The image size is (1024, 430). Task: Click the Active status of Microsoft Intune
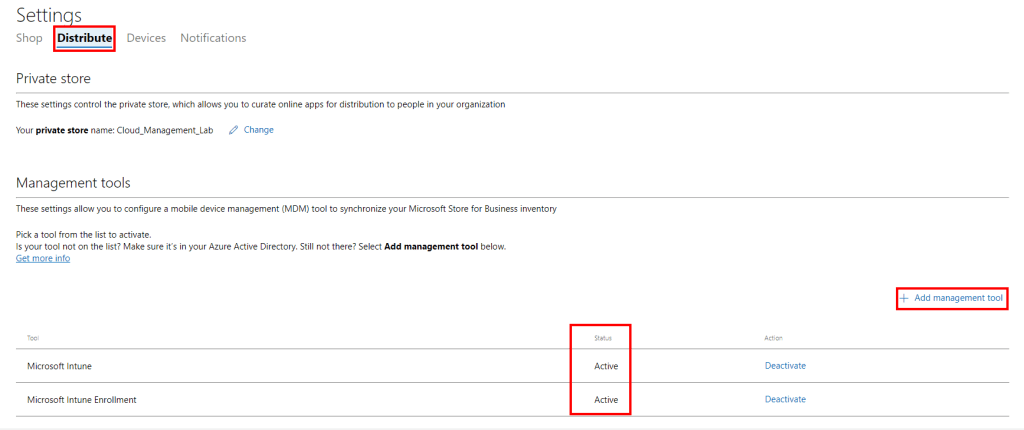[606, 366]
